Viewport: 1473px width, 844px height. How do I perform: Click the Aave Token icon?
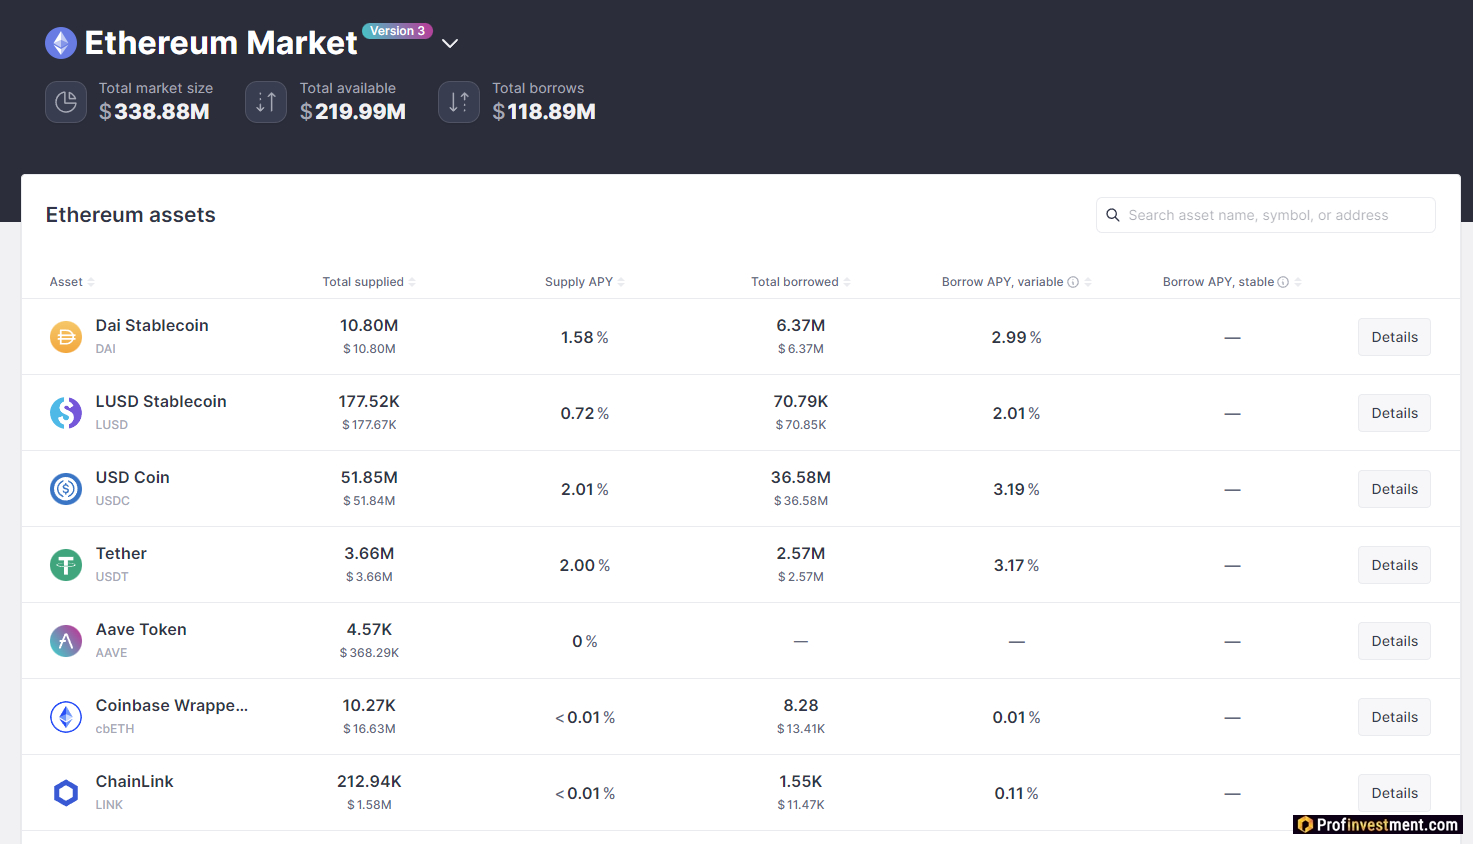pyautogui.click(x=66, y=641)
